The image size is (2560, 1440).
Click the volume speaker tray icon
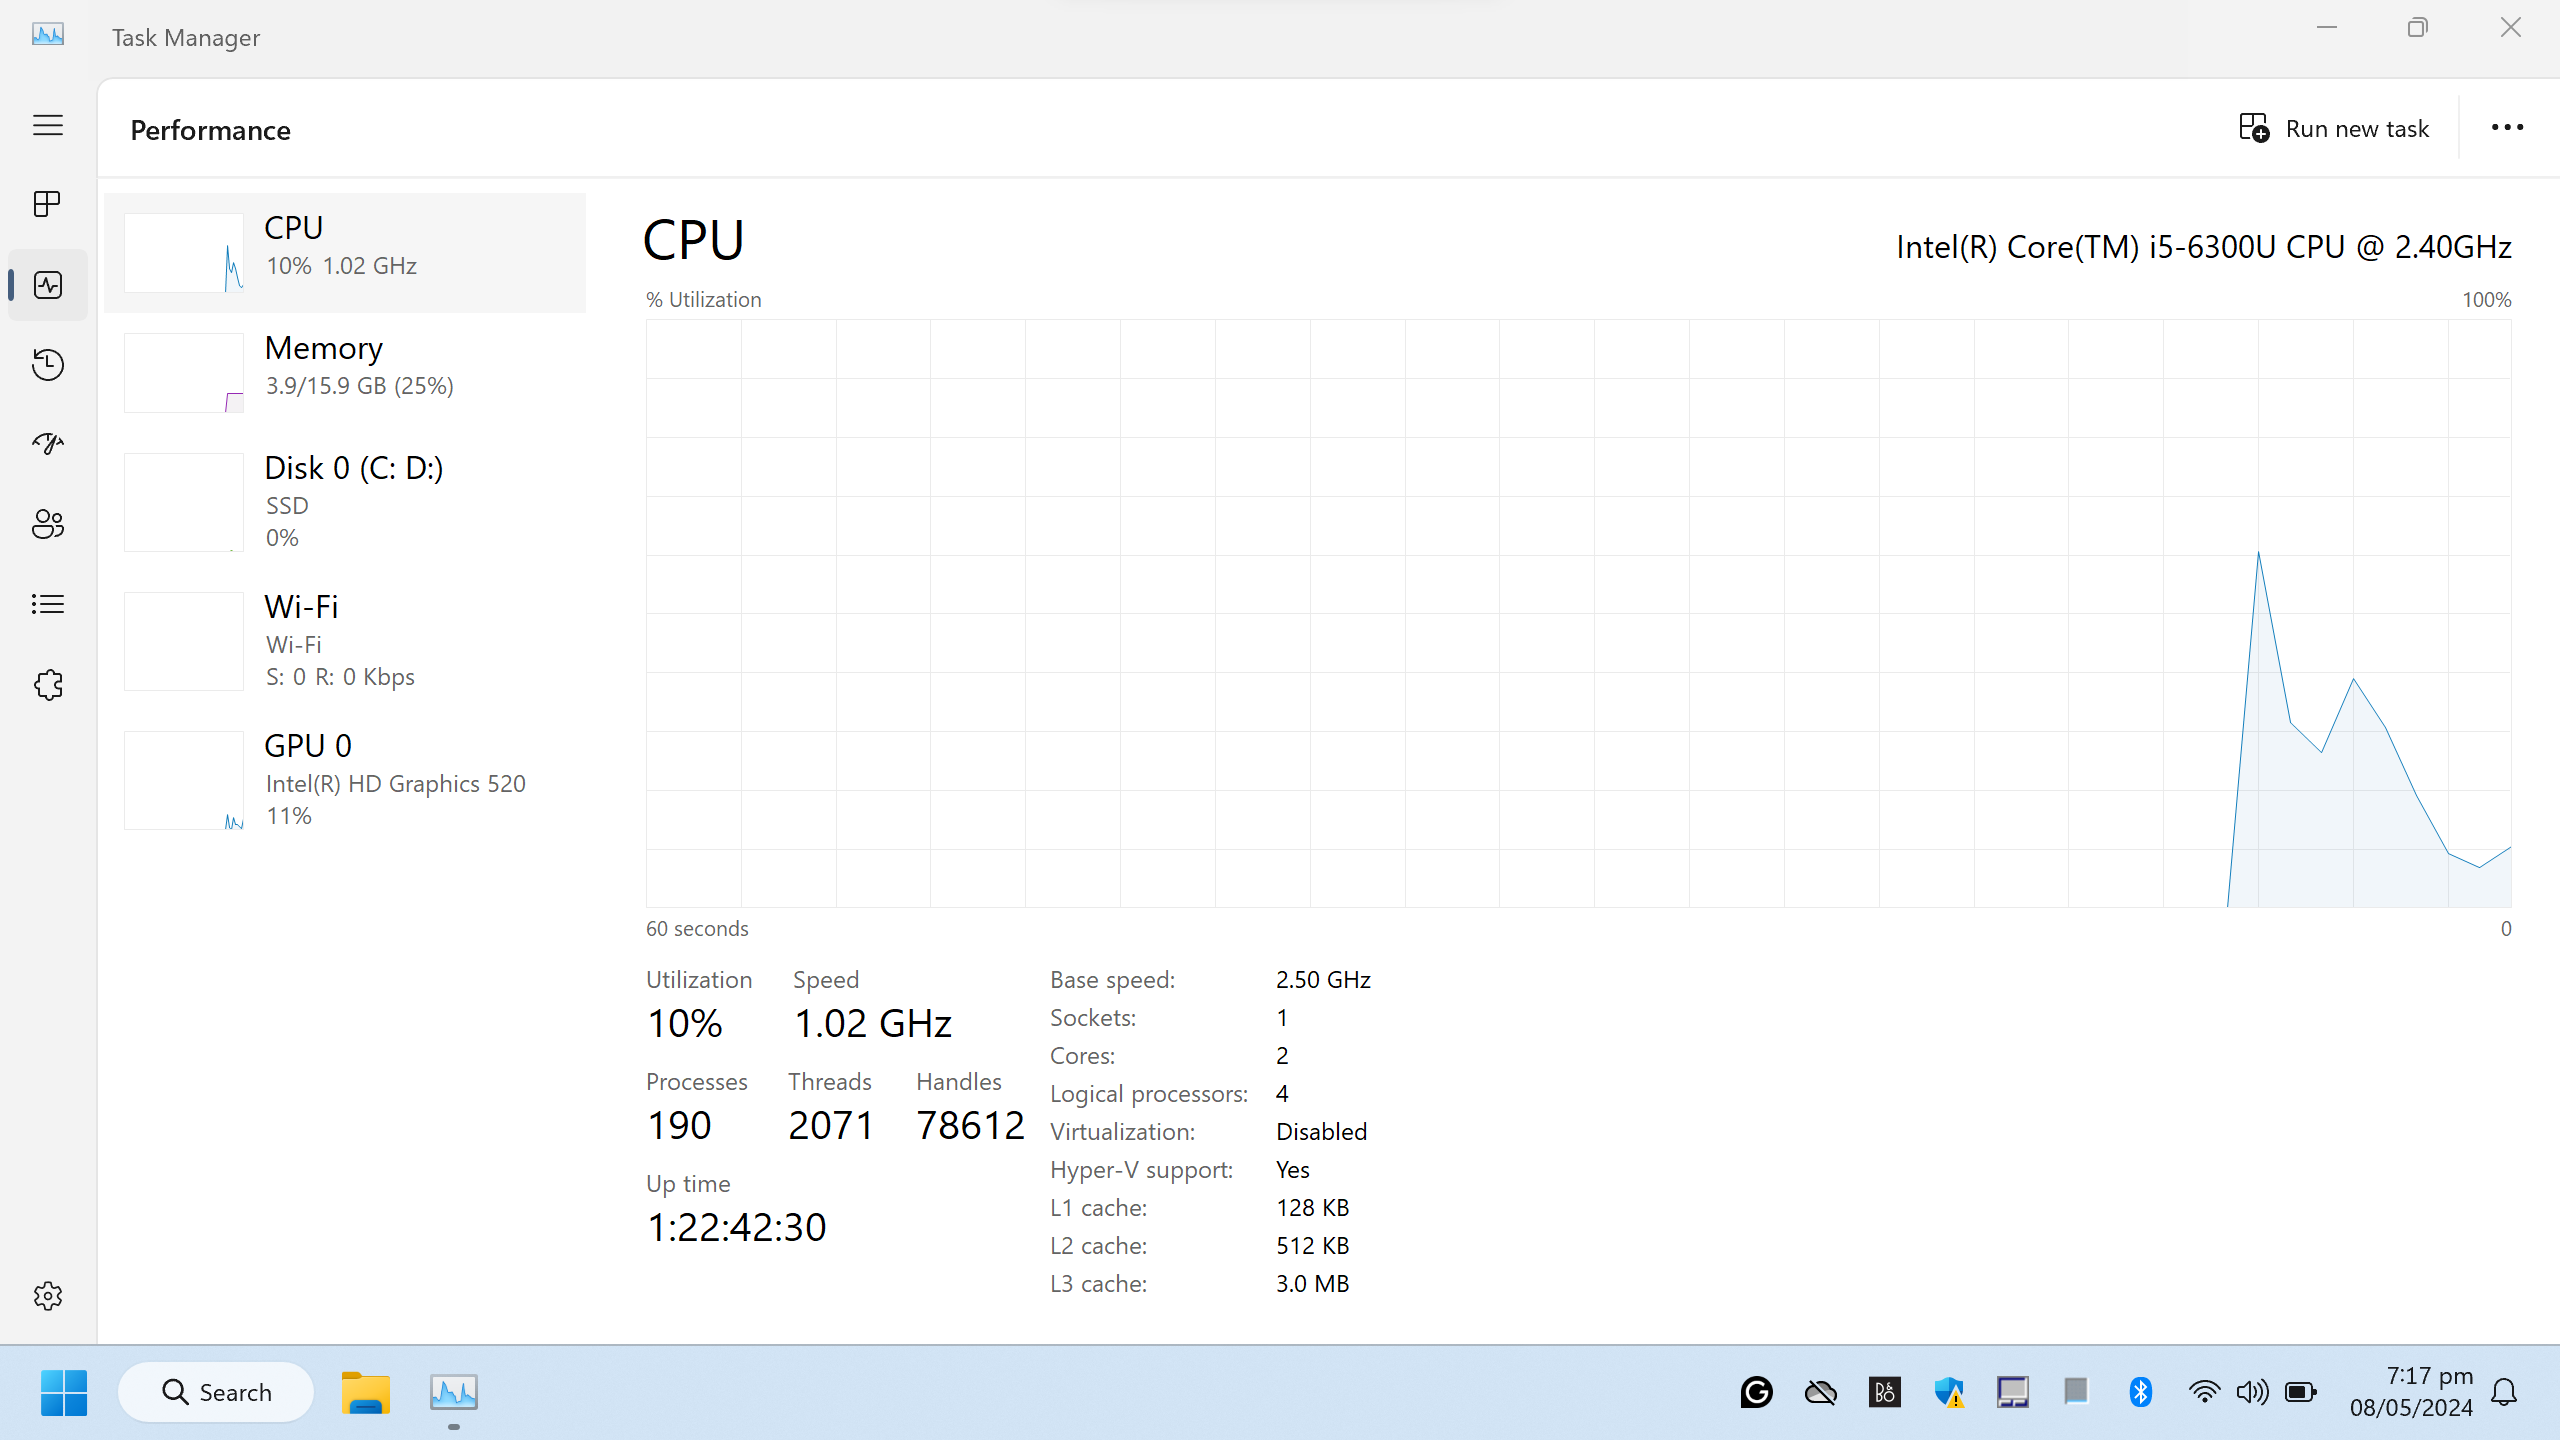(x=2252, y=1392)
